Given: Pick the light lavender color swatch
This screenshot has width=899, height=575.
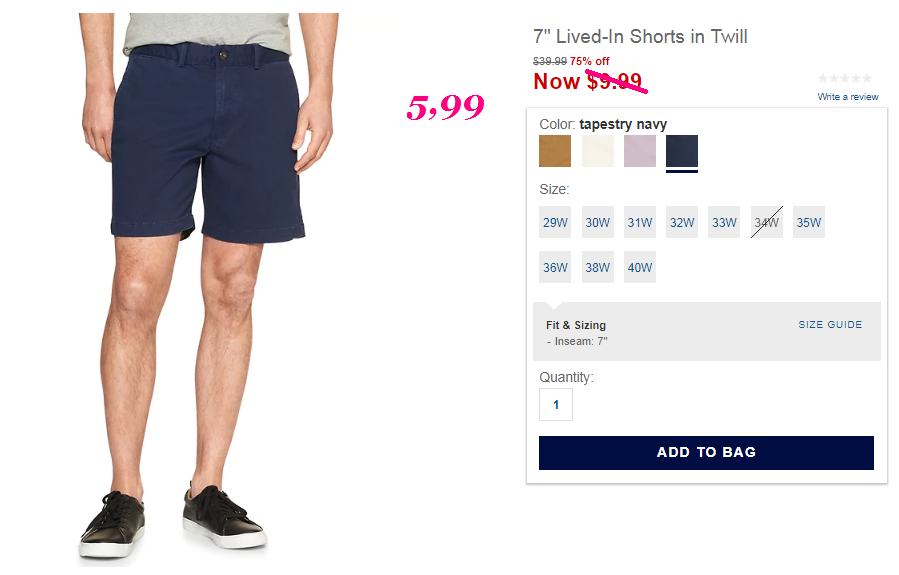Looking at the screenshot, I should click(x=640, y=151).
